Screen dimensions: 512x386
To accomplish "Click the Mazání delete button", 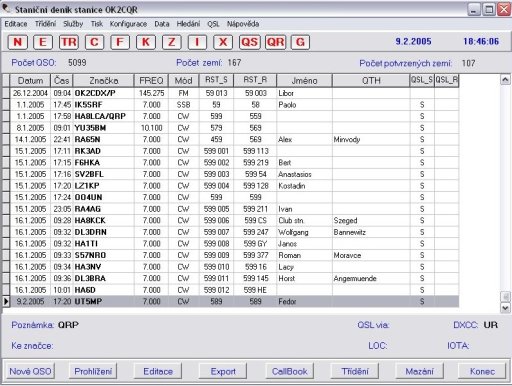I will (419, 371).
